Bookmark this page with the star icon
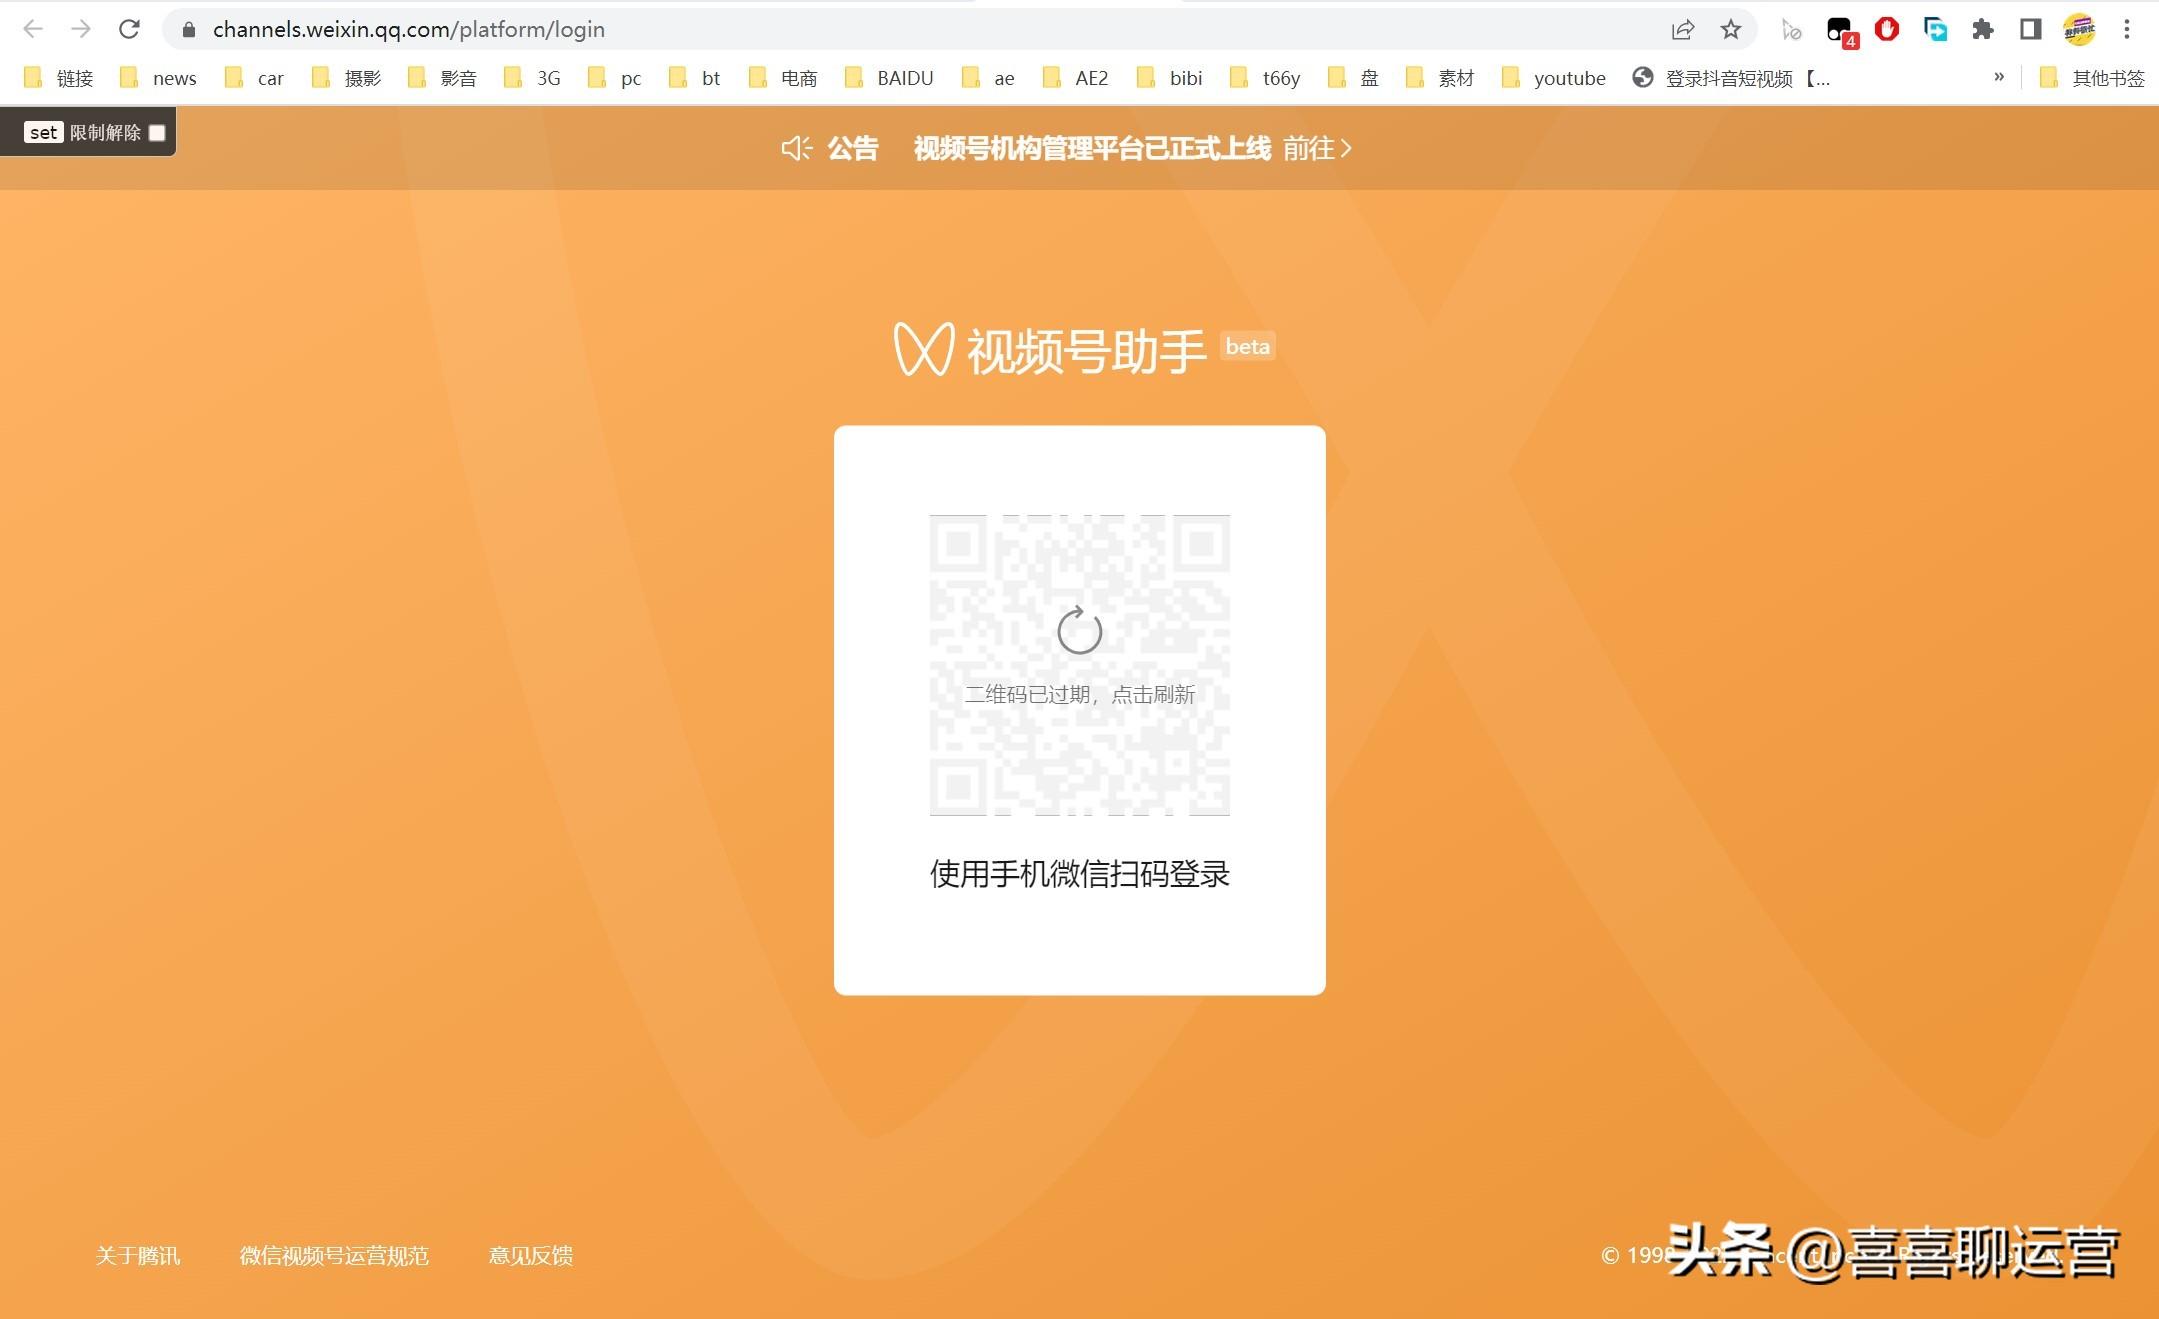The height and width of the screenshot is (1319, 2159). point(1731,29)
